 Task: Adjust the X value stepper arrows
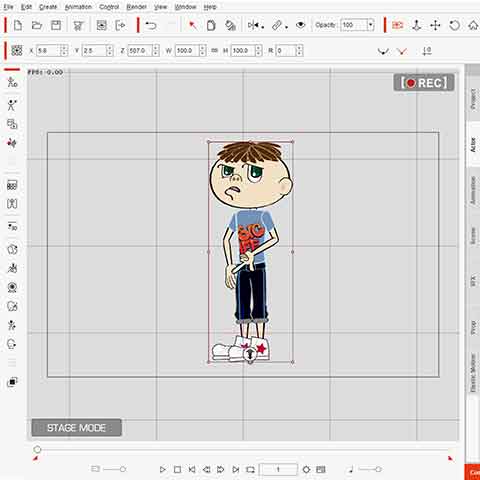point(64,51)
